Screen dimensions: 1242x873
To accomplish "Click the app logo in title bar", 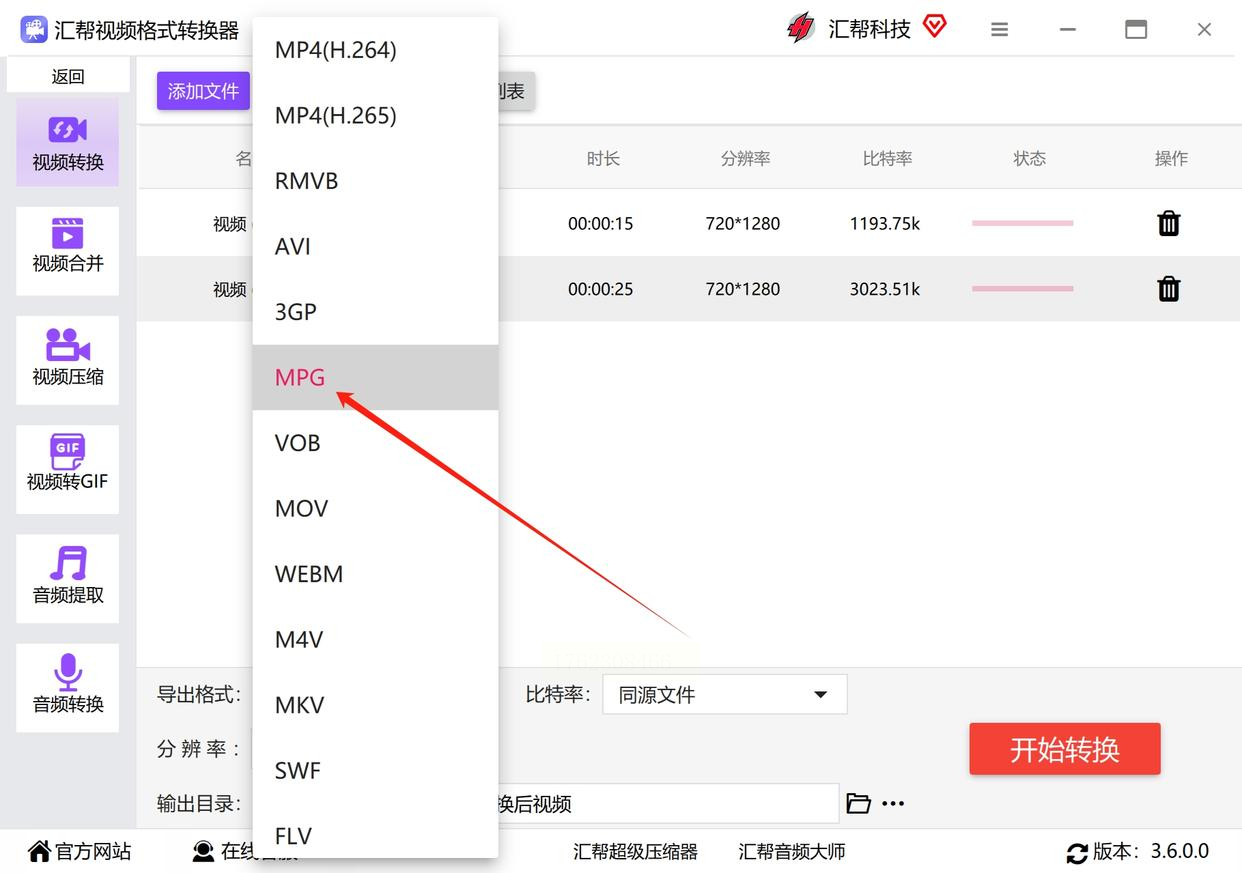I will pos(34,30).
